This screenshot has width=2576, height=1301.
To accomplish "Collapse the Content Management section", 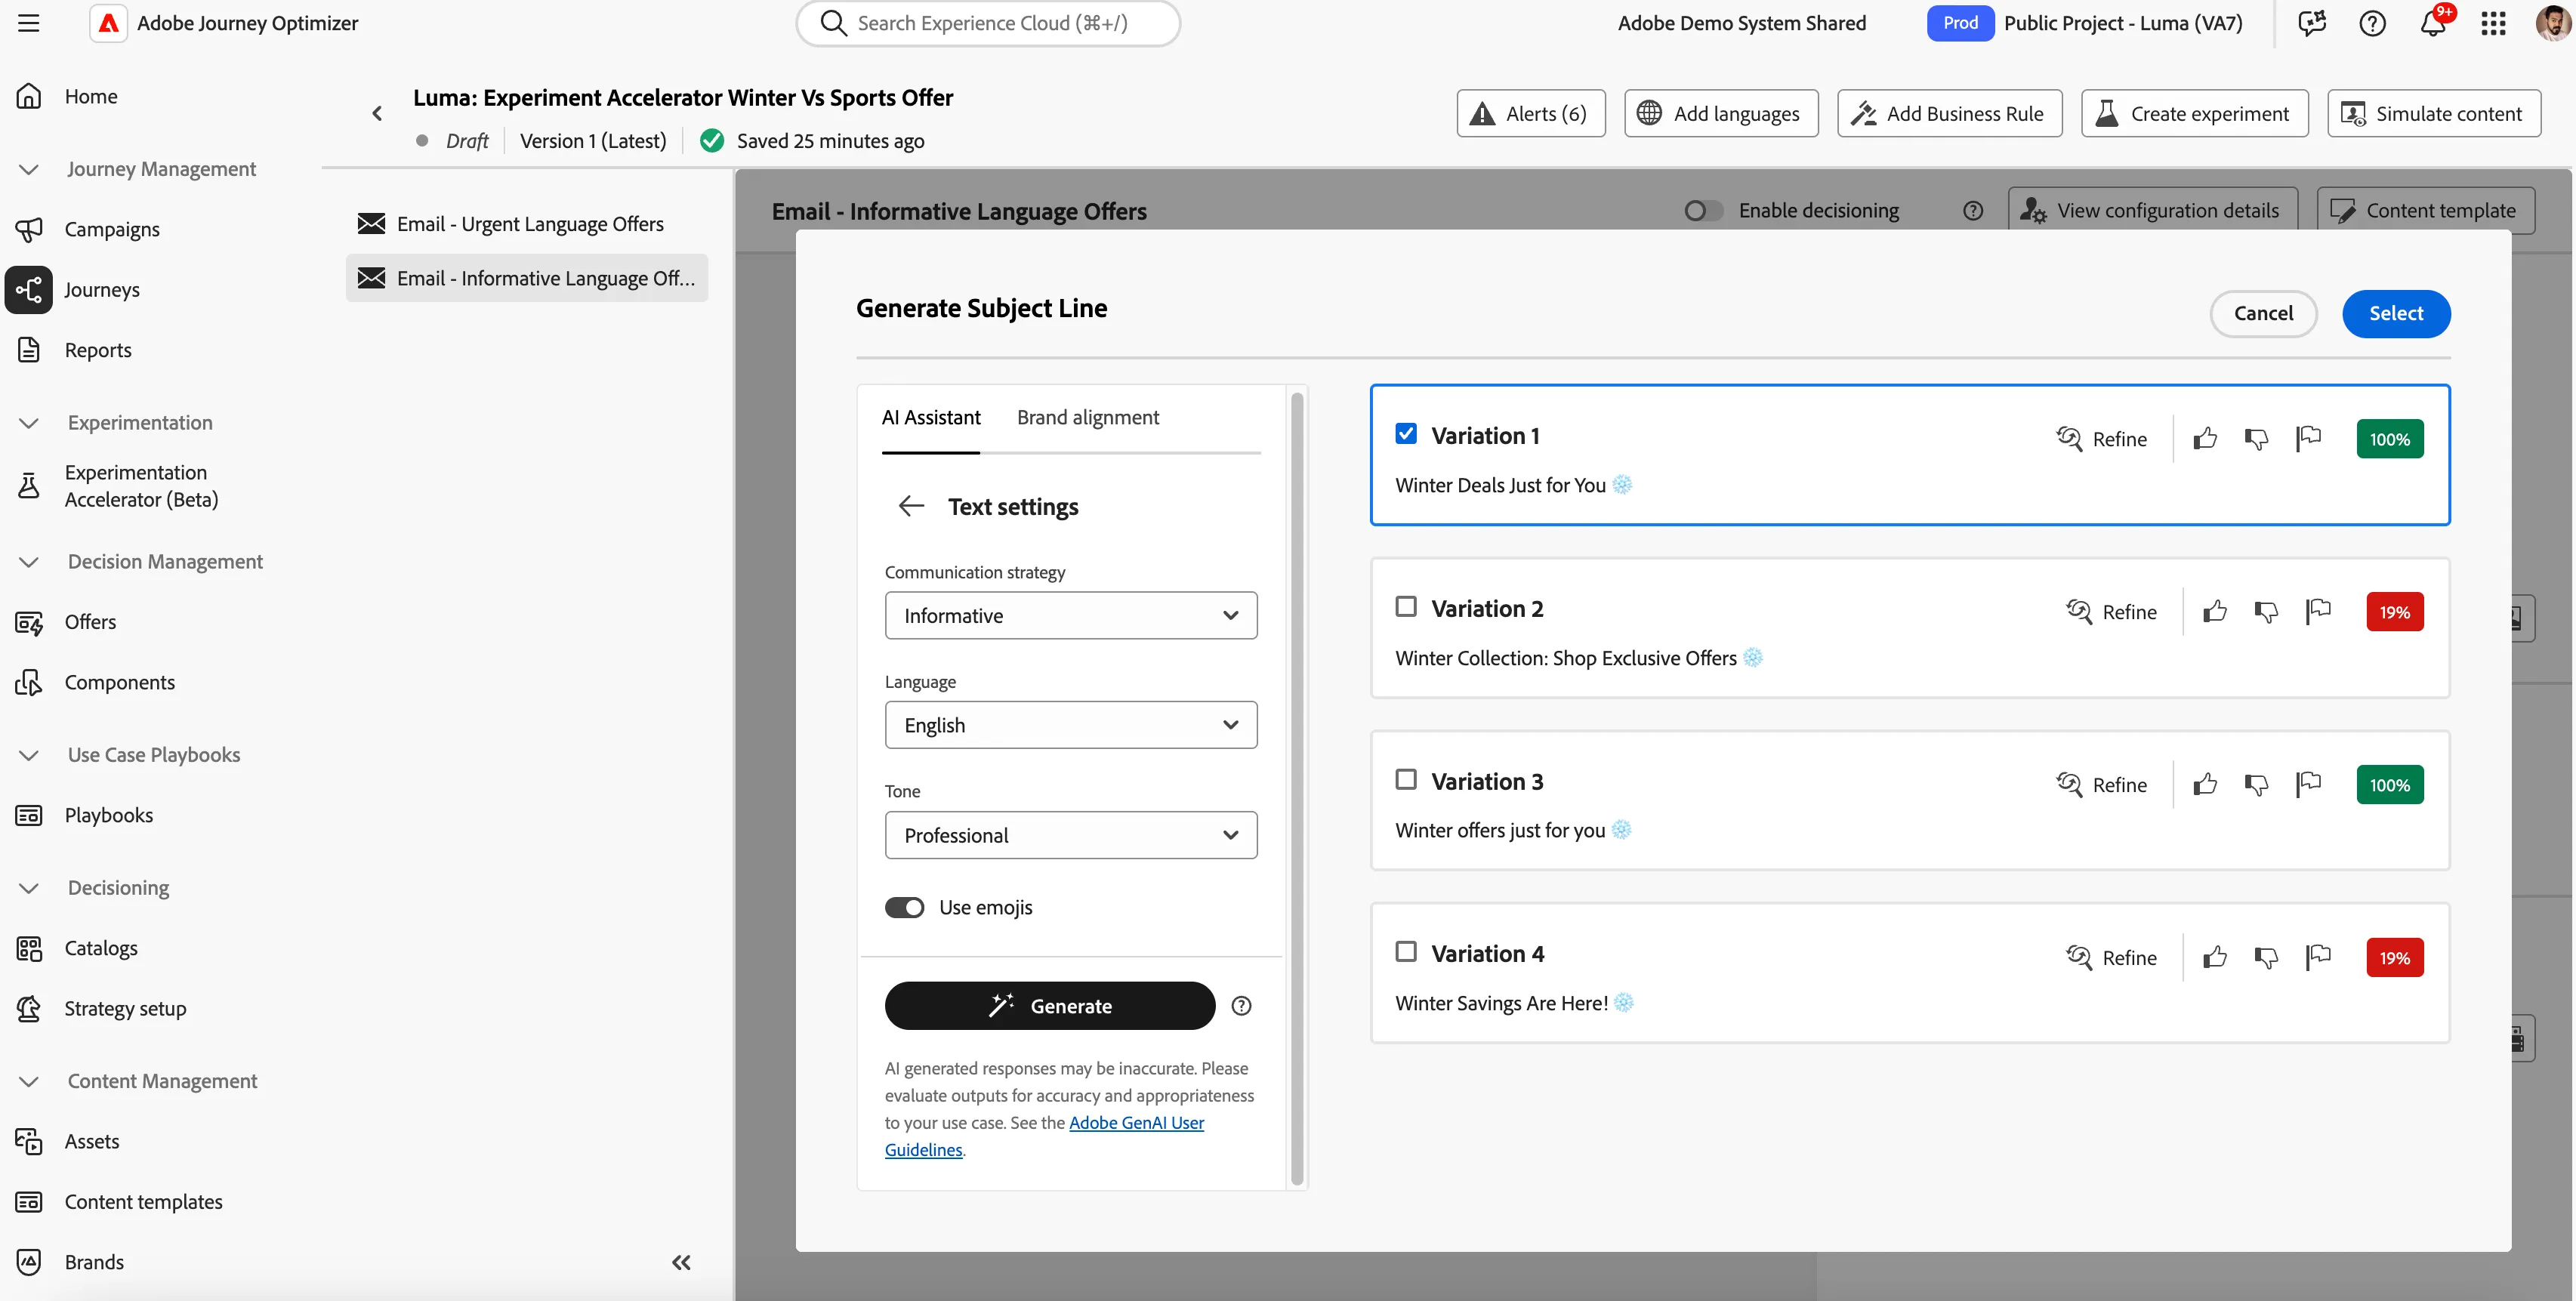I will tap(29, 1081).
